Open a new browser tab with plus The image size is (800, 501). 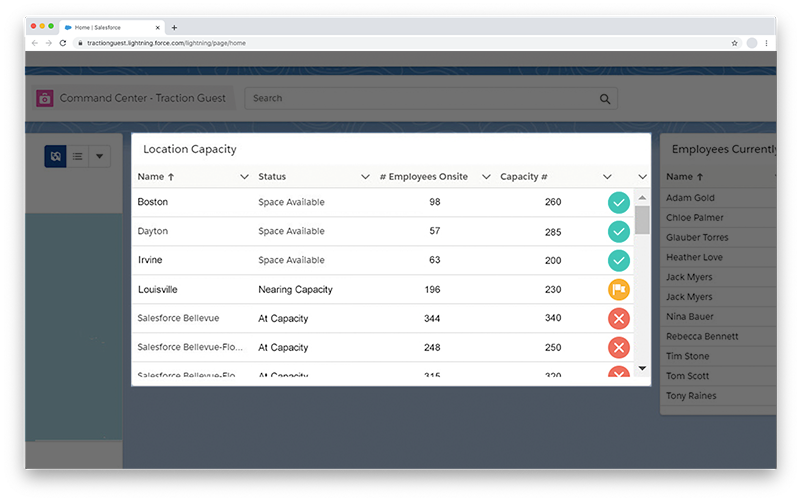[x=174, y=28]
